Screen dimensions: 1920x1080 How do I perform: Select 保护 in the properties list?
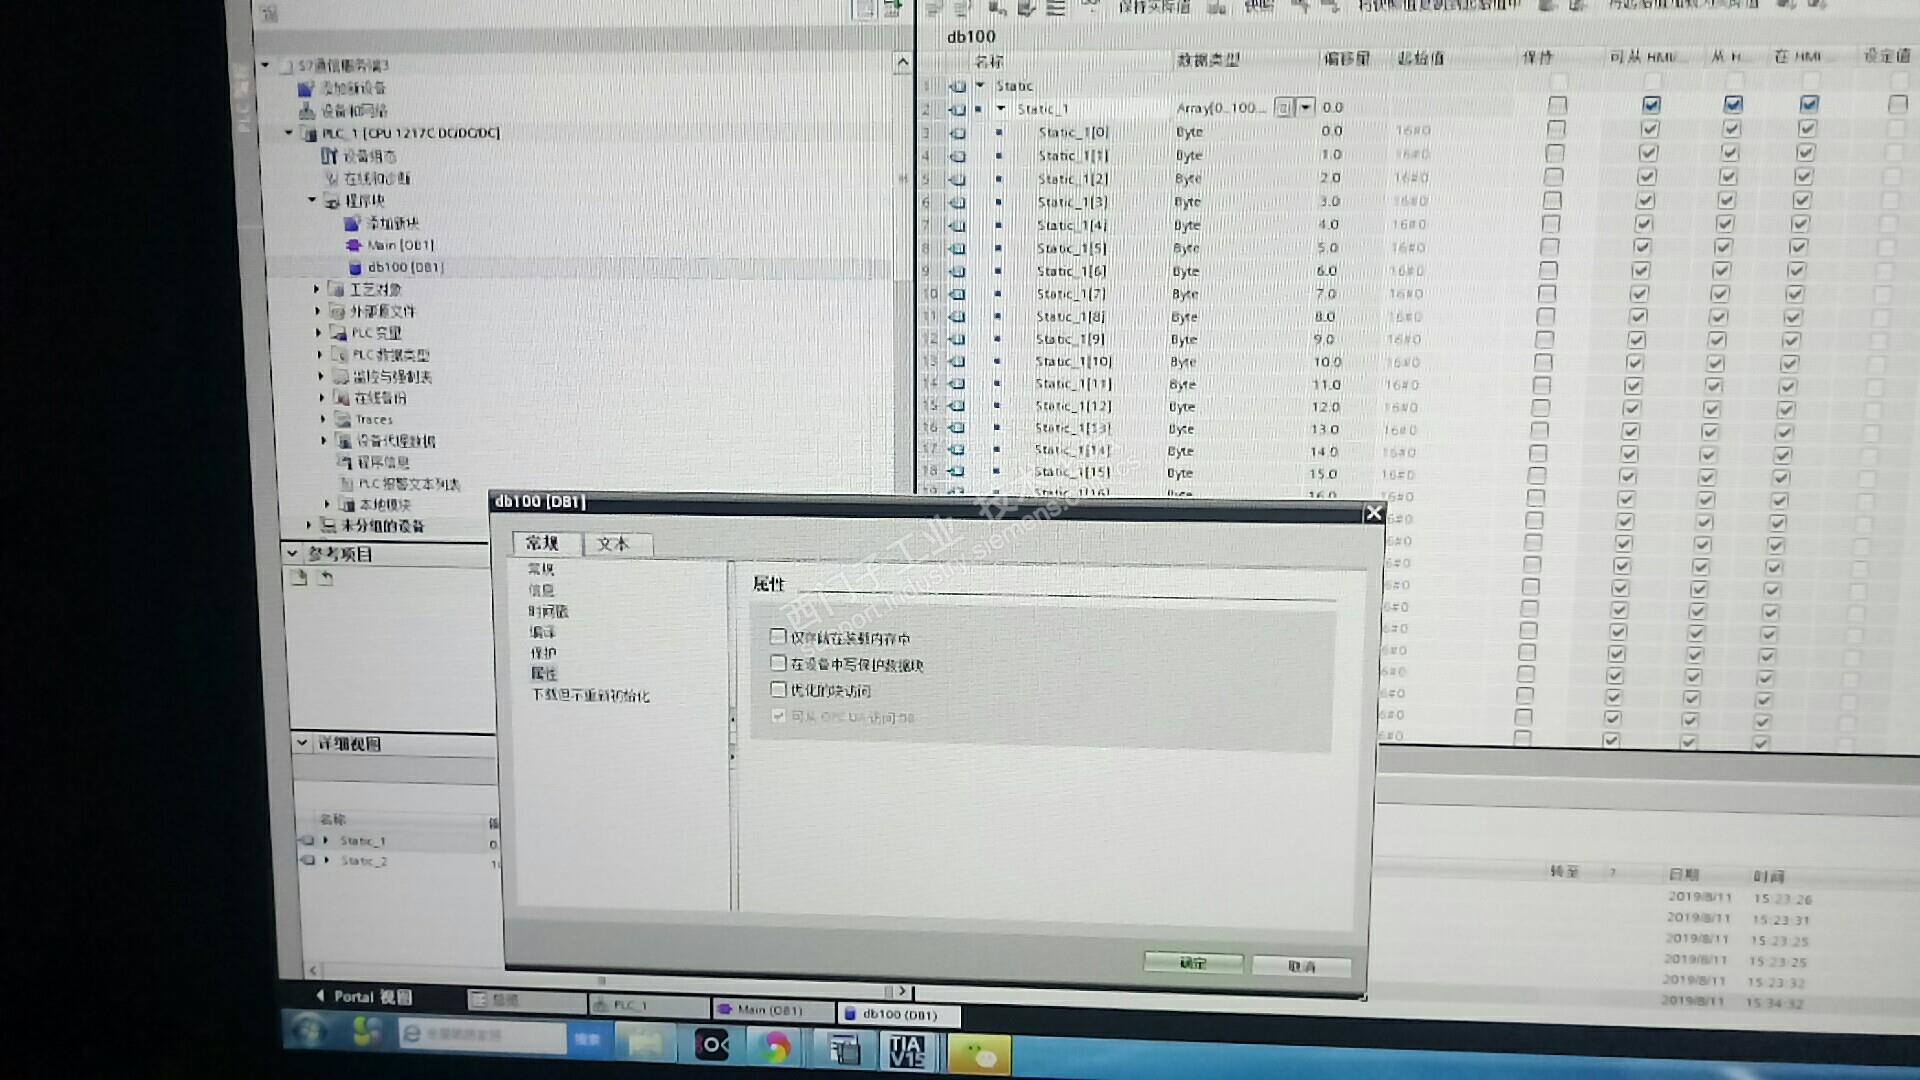pos(543,652)
